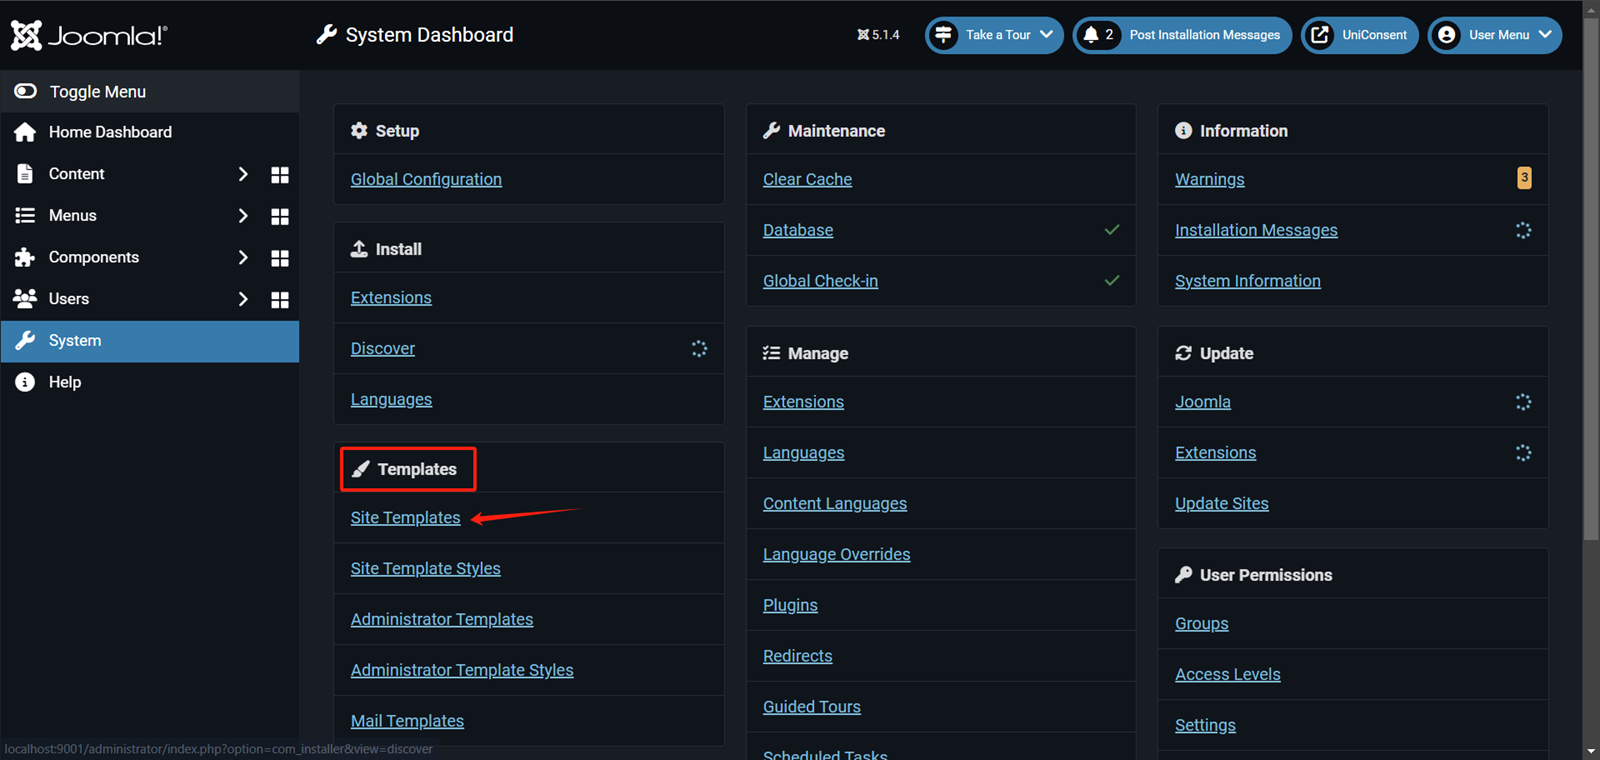Open the Database maintenance link
The height and width of the screenshot is (760, 1600).
798,231
